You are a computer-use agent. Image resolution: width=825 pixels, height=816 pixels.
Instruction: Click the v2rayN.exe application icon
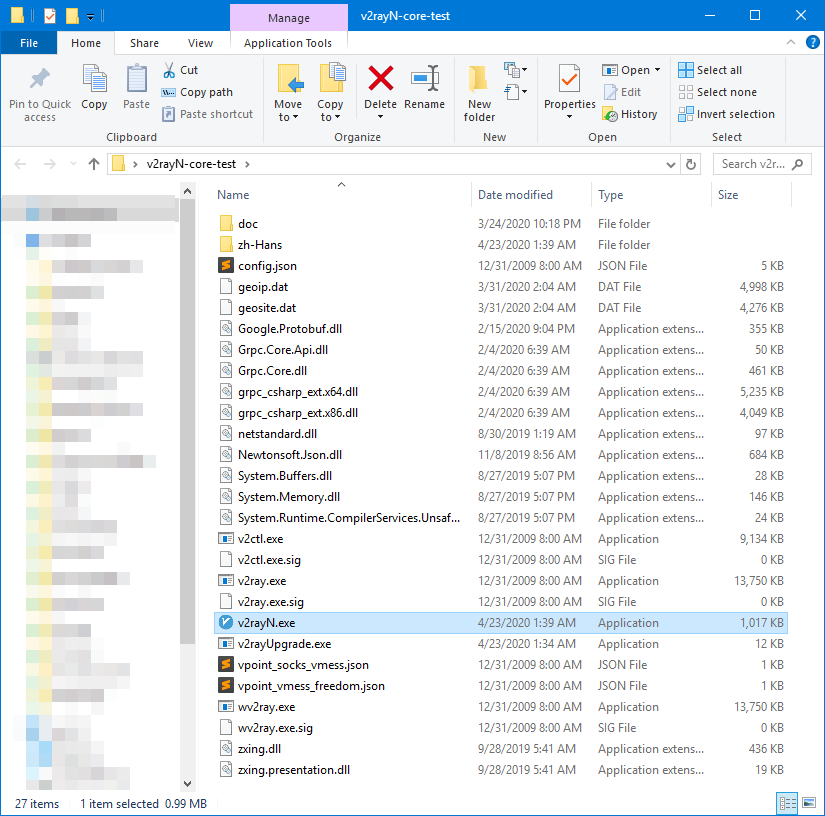point(226,623)
